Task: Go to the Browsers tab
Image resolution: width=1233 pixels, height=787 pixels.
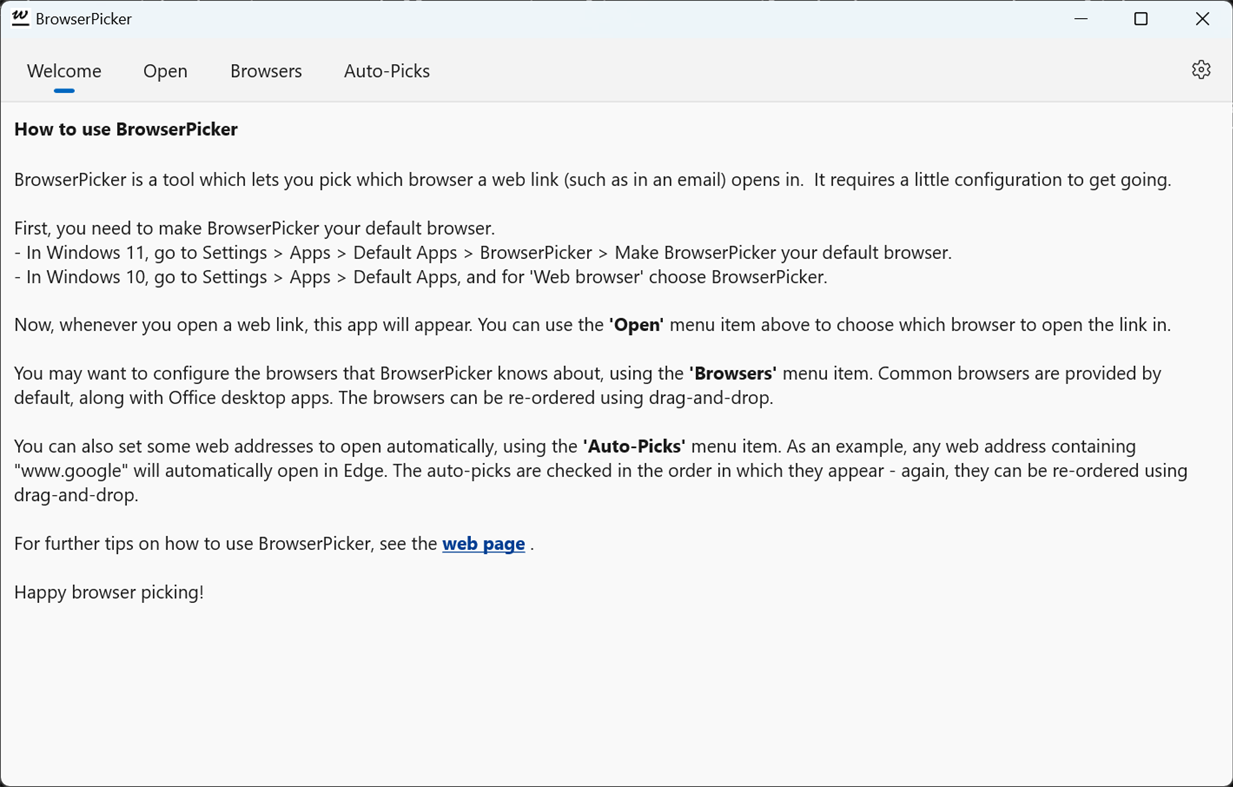Action: pos(266,71)
